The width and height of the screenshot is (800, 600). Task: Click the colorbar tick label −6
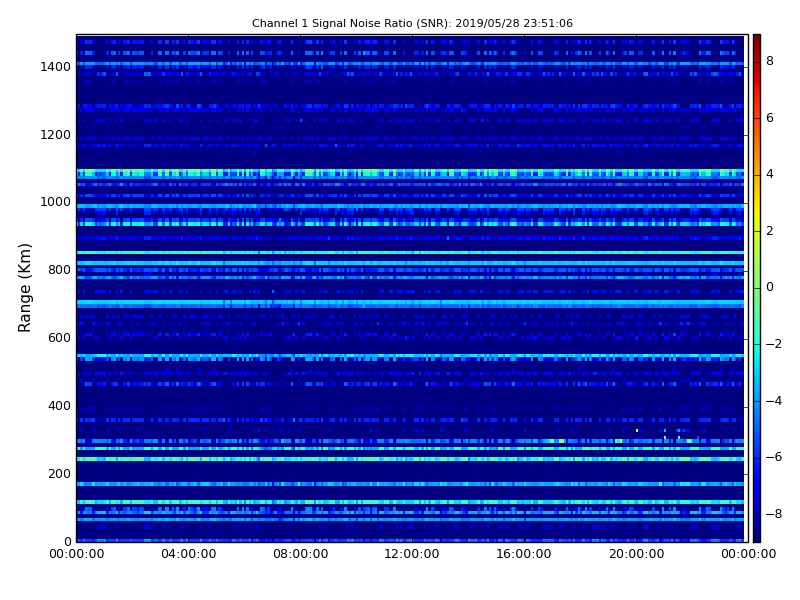tap(774, 457)
